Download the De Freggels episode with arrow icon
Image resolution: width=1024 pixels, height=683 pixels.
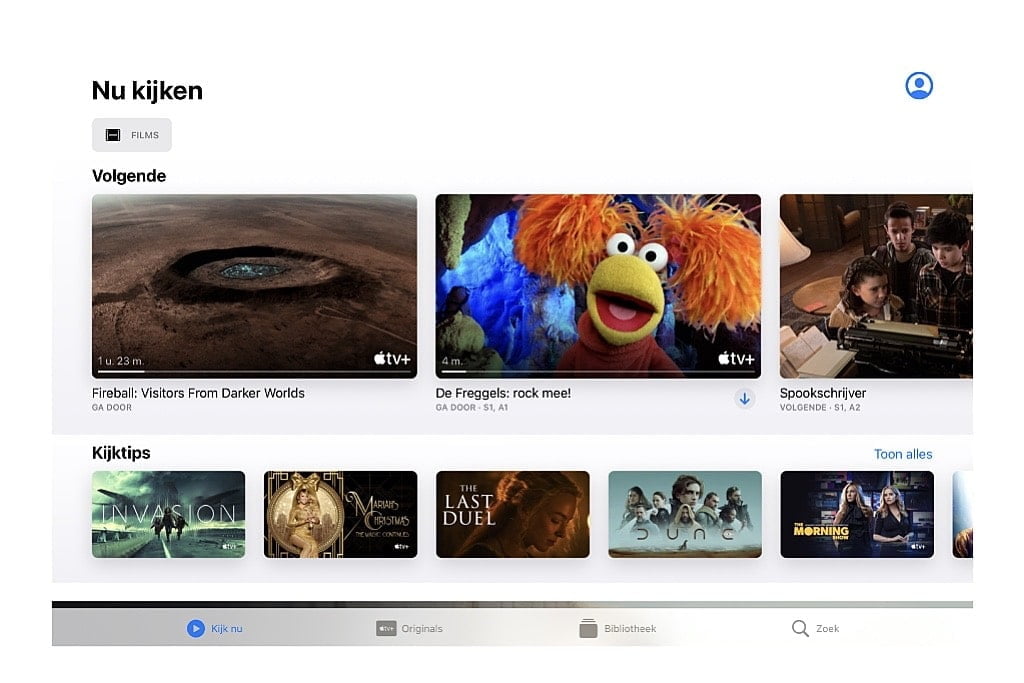[x=744, y=399]
